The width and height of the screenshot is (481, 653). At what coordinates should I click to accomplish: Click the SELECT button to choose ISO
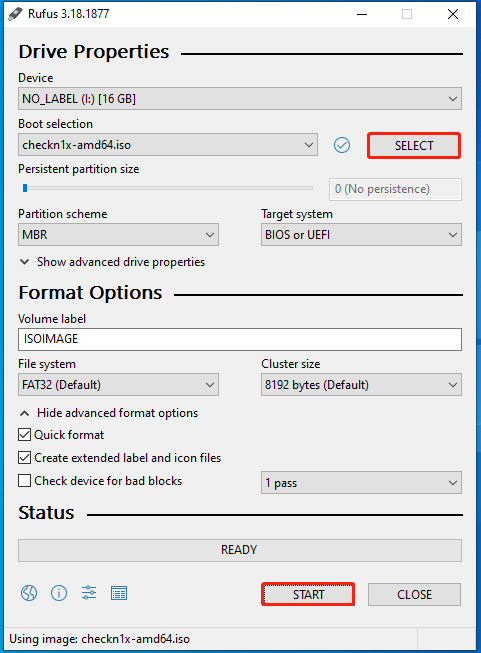tap(414, 146)
